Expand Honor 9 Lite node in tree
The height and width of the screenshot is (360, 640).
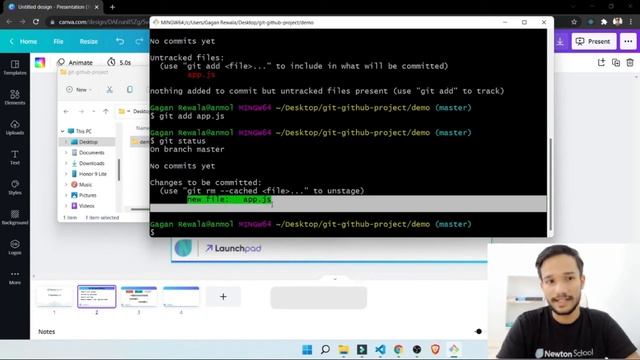coord(66,174)
